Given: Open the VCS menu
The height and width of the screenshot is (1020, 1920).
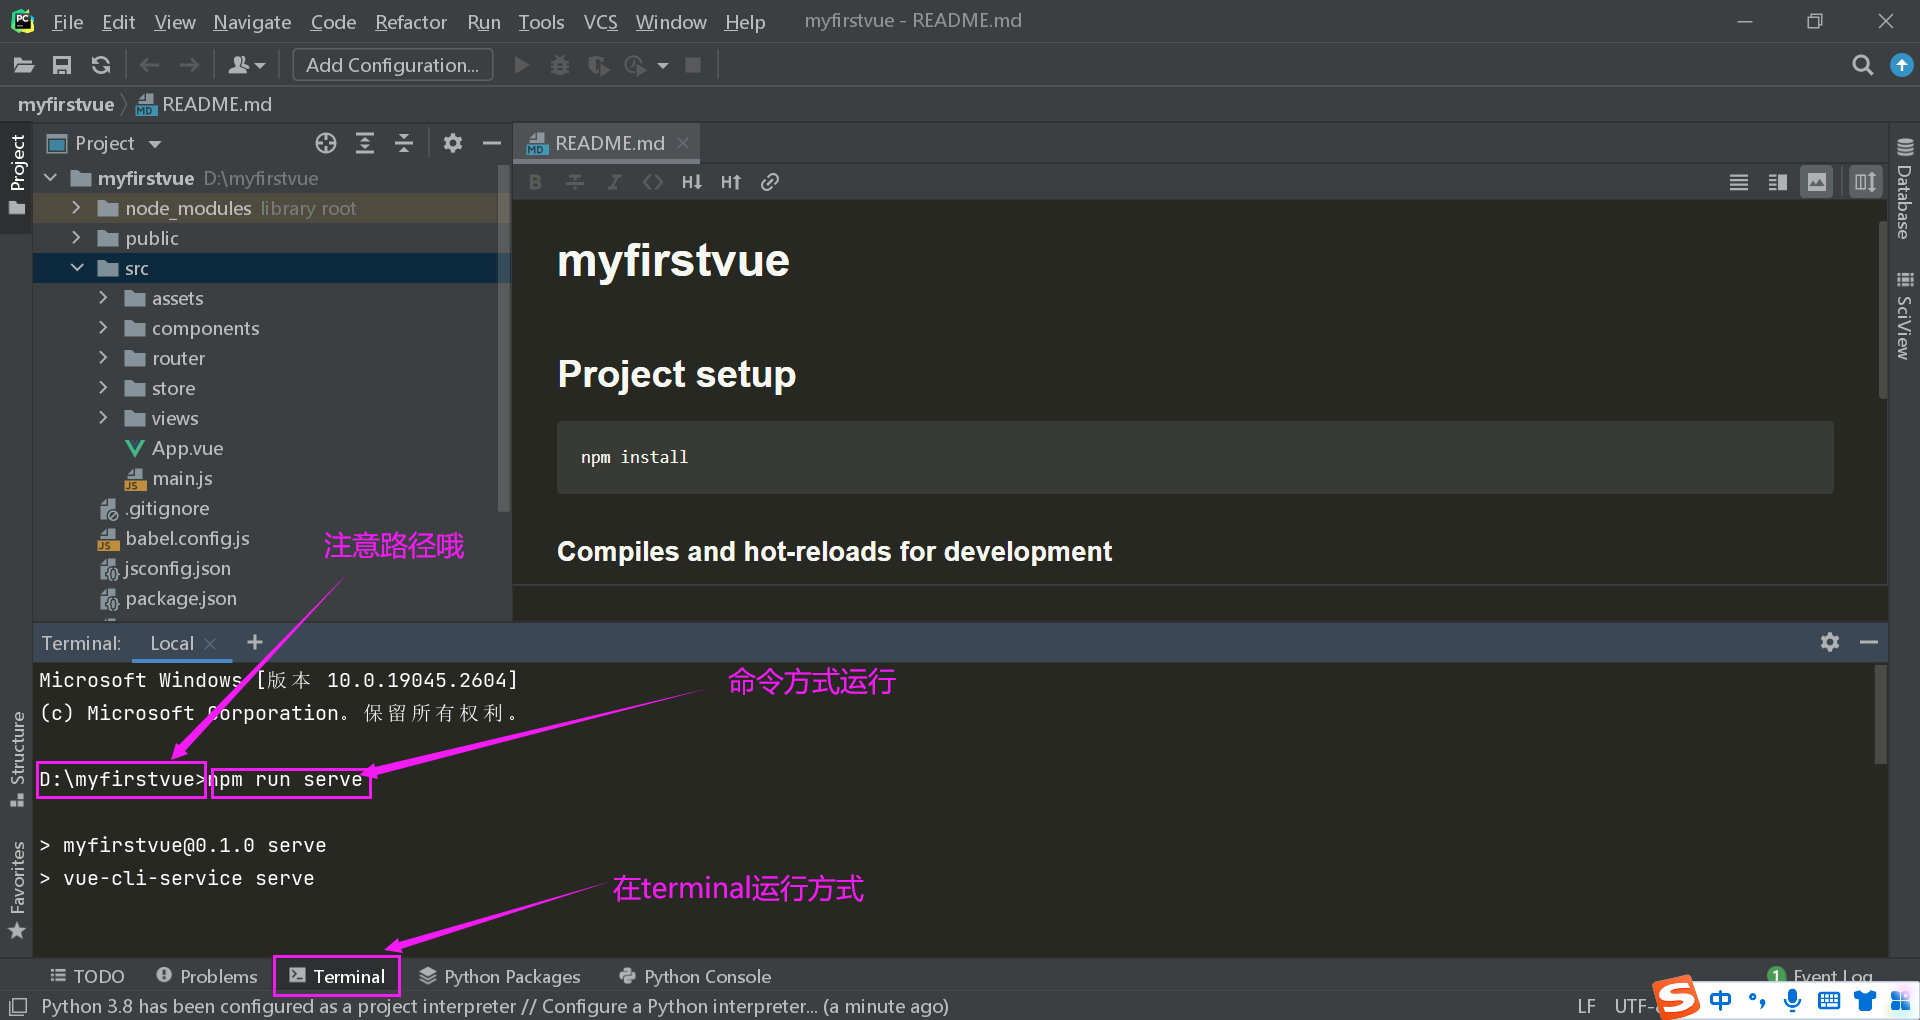Looking at the screenshot, I should tap(600, 22).
